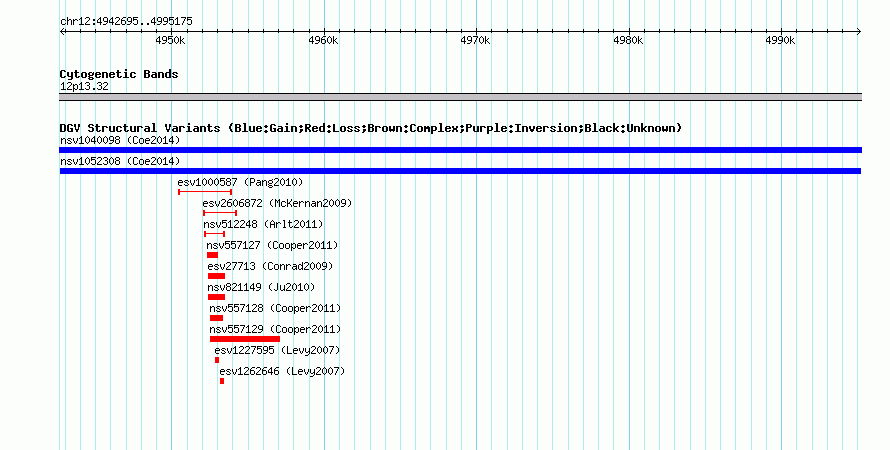This screenshot has width=890, height=450.
Task: Open esv1262646 (Levy2007) variant label
Action: (282, 371)
